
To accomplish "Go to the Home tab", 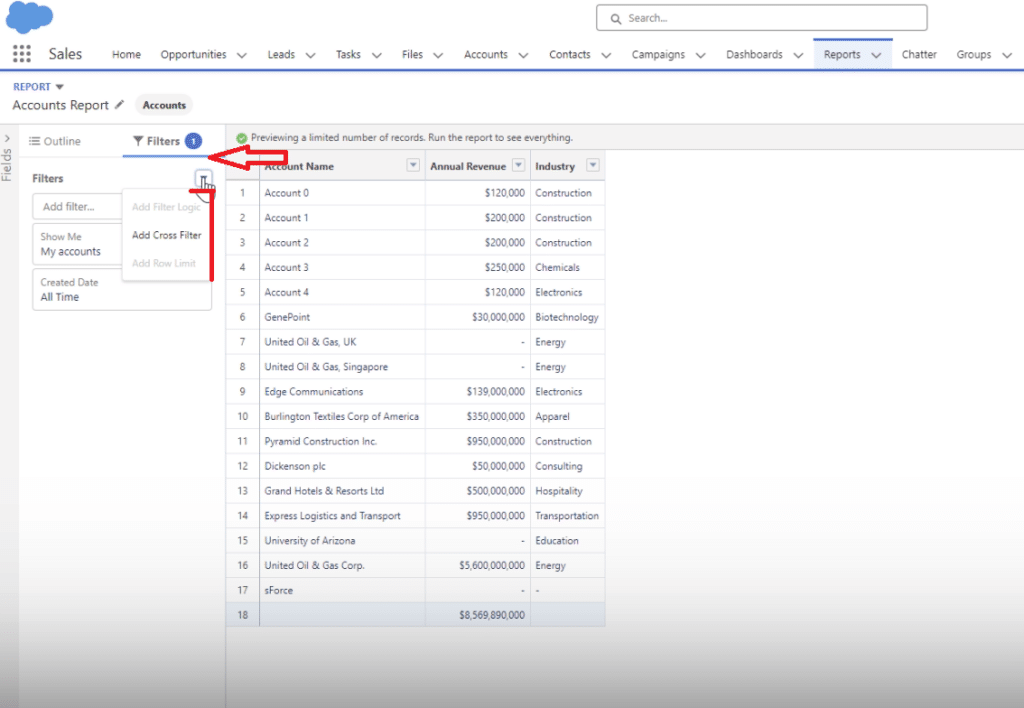I will point(126,55).
